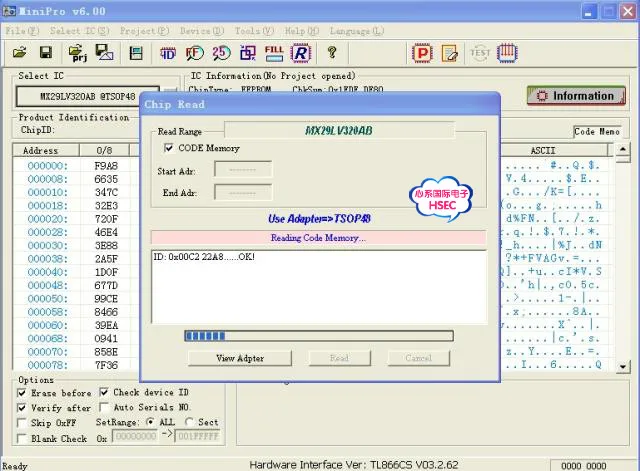Click the range end 001FFFFF field
Viewport: 640px width, 471px height.
tap(198, 436)
